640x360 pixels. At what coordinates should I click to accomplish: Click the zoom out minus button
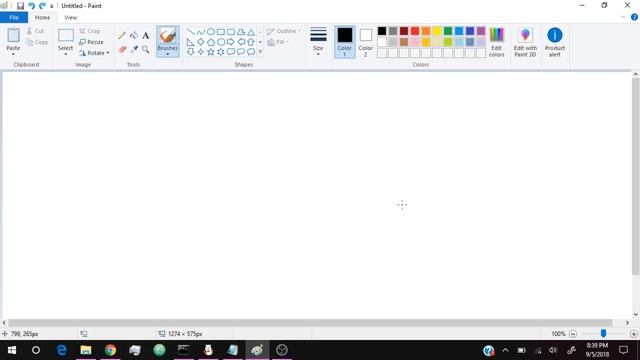pyautogui.click(x=573, y=334)
